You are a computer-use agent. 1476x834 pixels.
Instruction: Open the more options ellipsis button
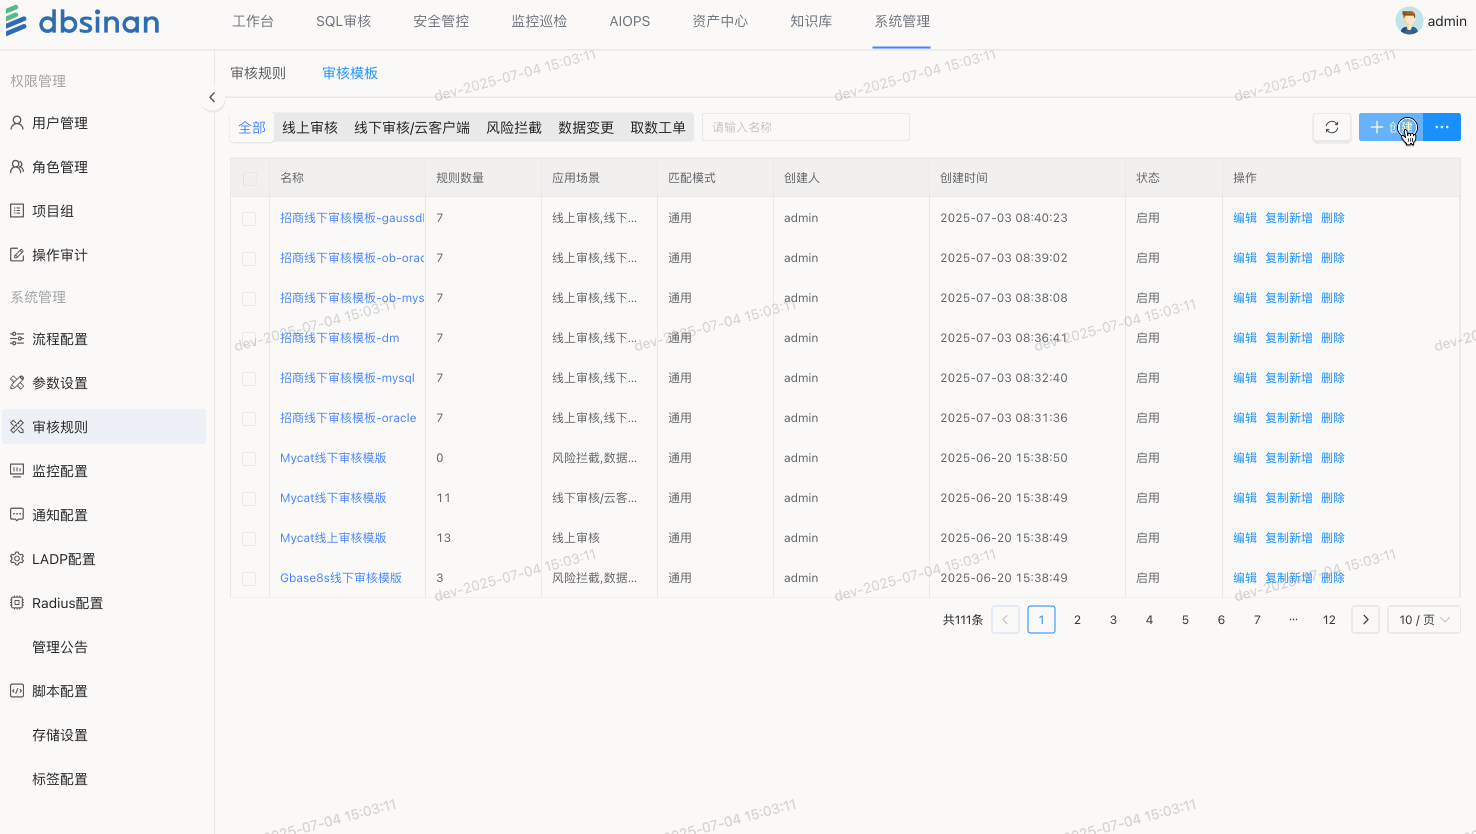(x=1441, y=127)
